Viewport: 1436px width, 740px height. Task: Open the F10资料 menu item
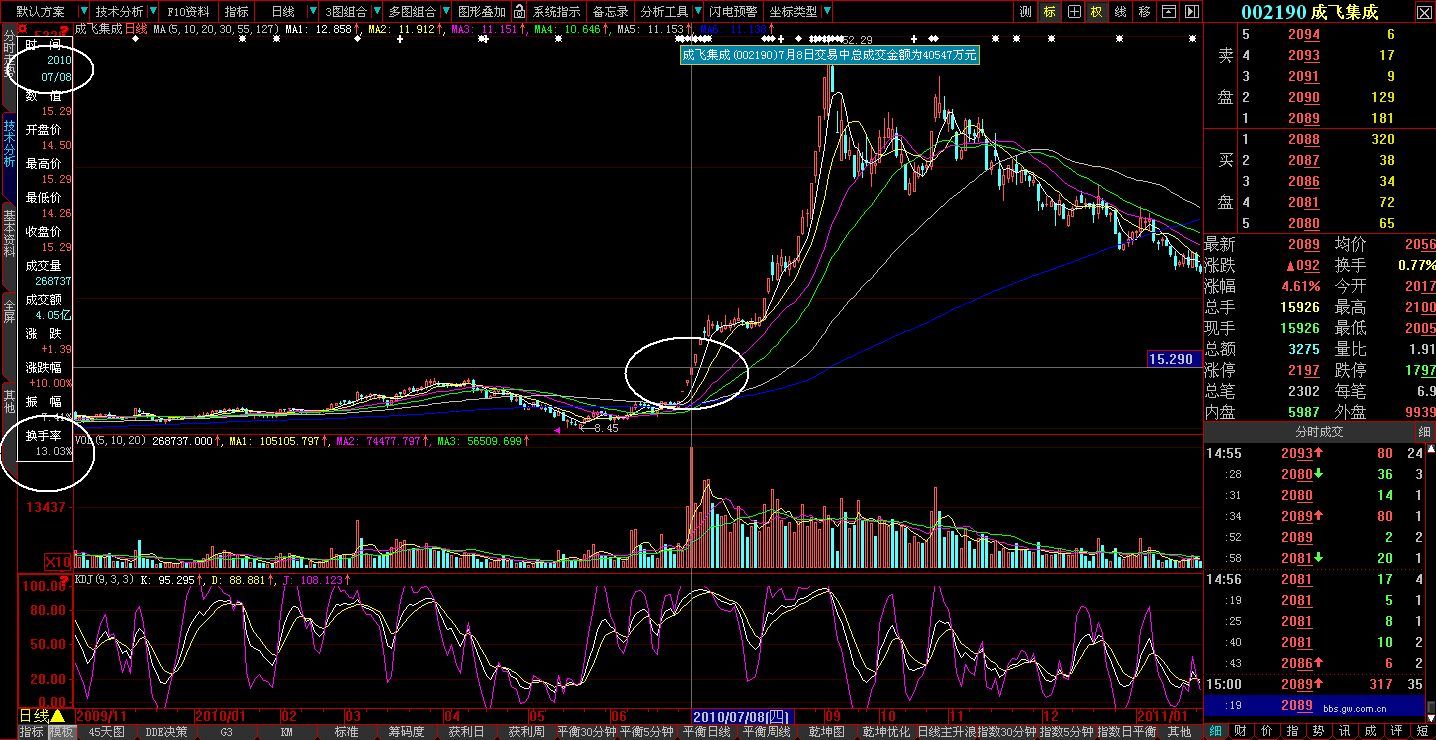tap(188, 12)
